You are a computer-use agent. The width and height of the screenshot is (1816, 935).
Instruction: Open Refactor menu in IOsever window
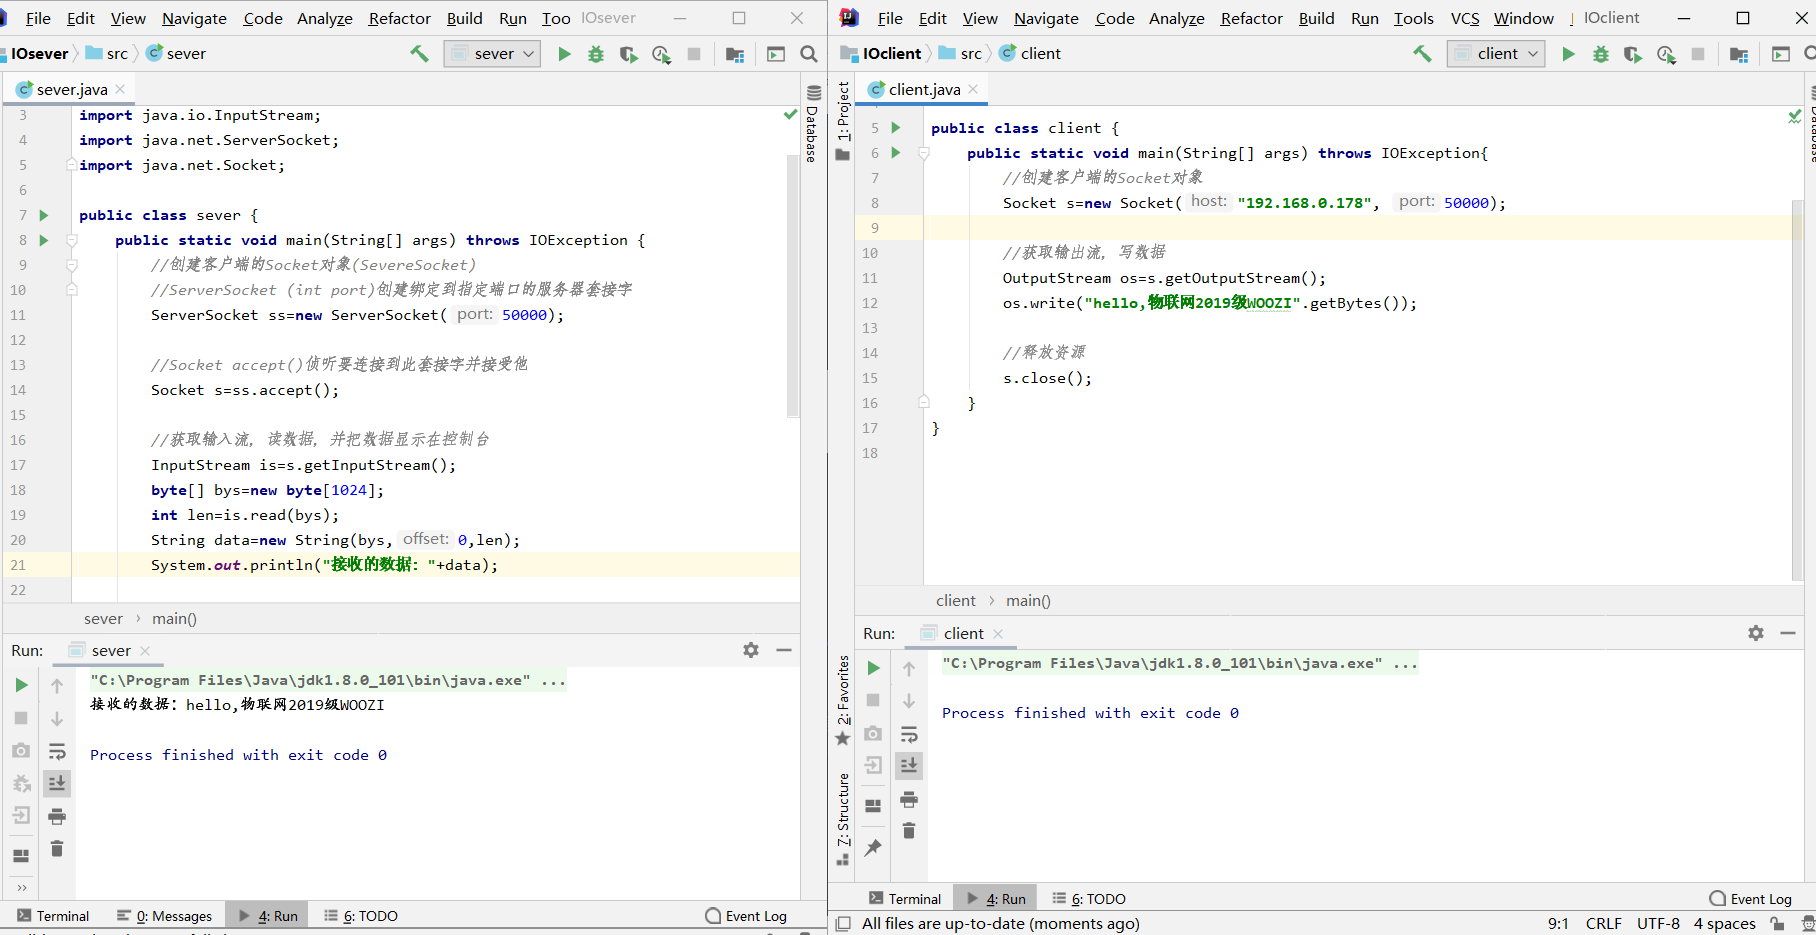click(x=399, y=18)
